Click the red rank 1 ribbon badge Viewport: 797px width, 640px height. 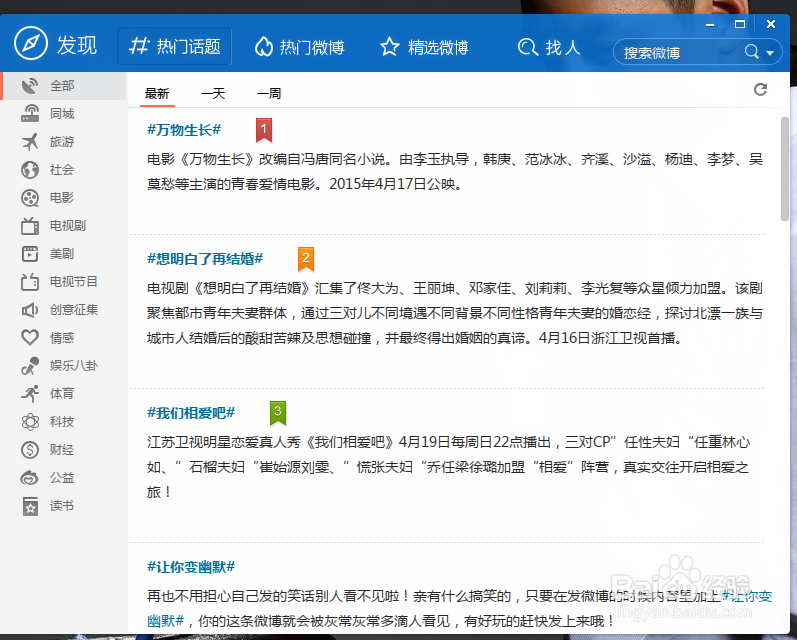[264, 130]
